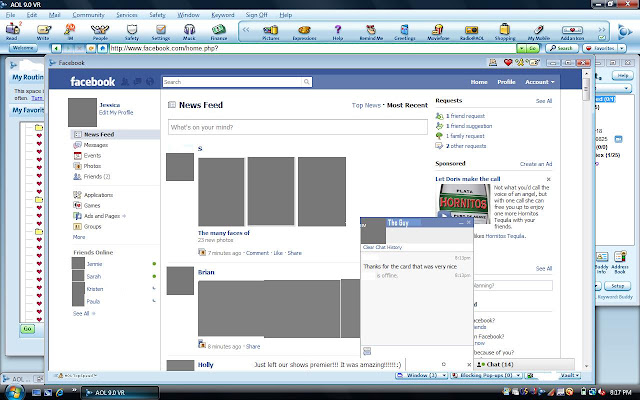Image resolution: width=640 pixels, height=400 pixels.
Task: Click the Expressions toolbar icon
Action: click(x=304, y=32)
